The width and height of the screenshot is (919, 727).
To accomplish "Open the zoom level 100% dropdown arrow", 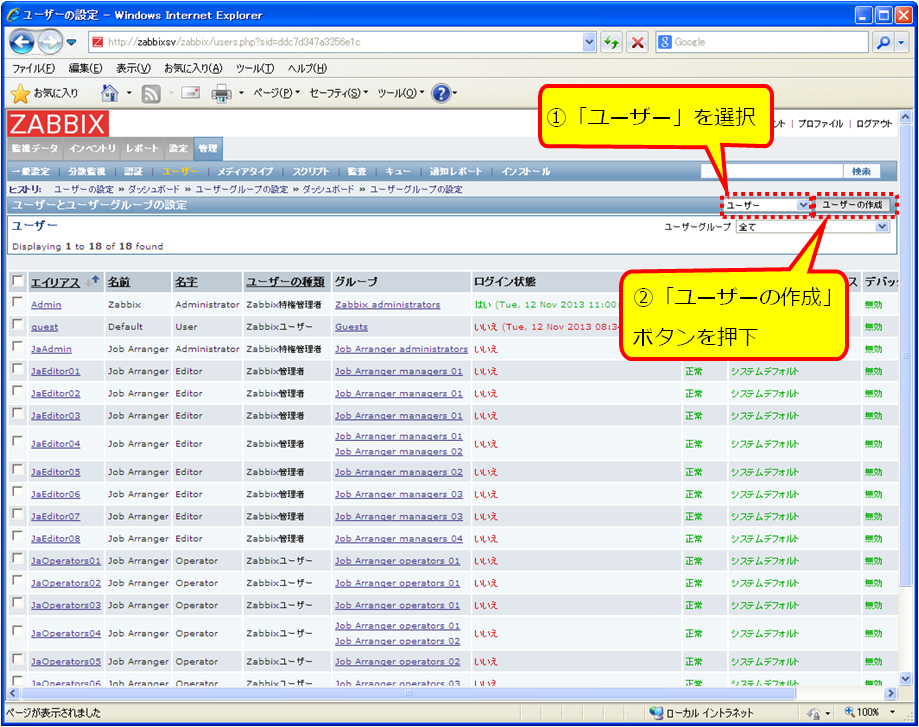I will (x=893, y=712).
